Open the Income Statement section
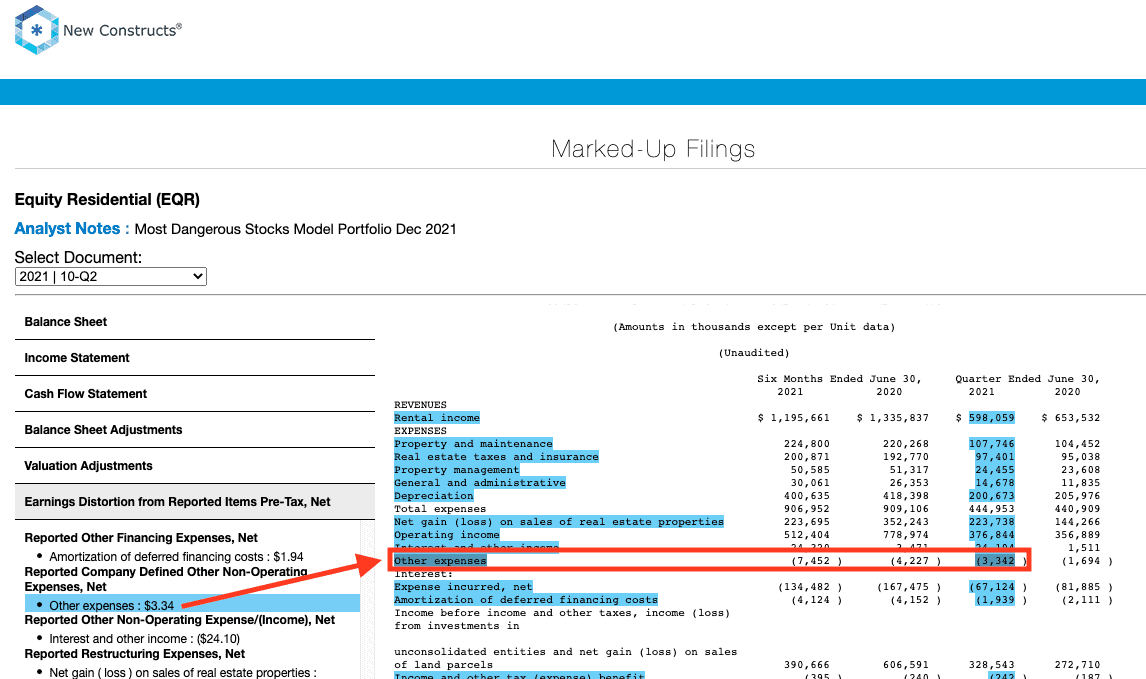The image size is (1146, 679). 194,357
